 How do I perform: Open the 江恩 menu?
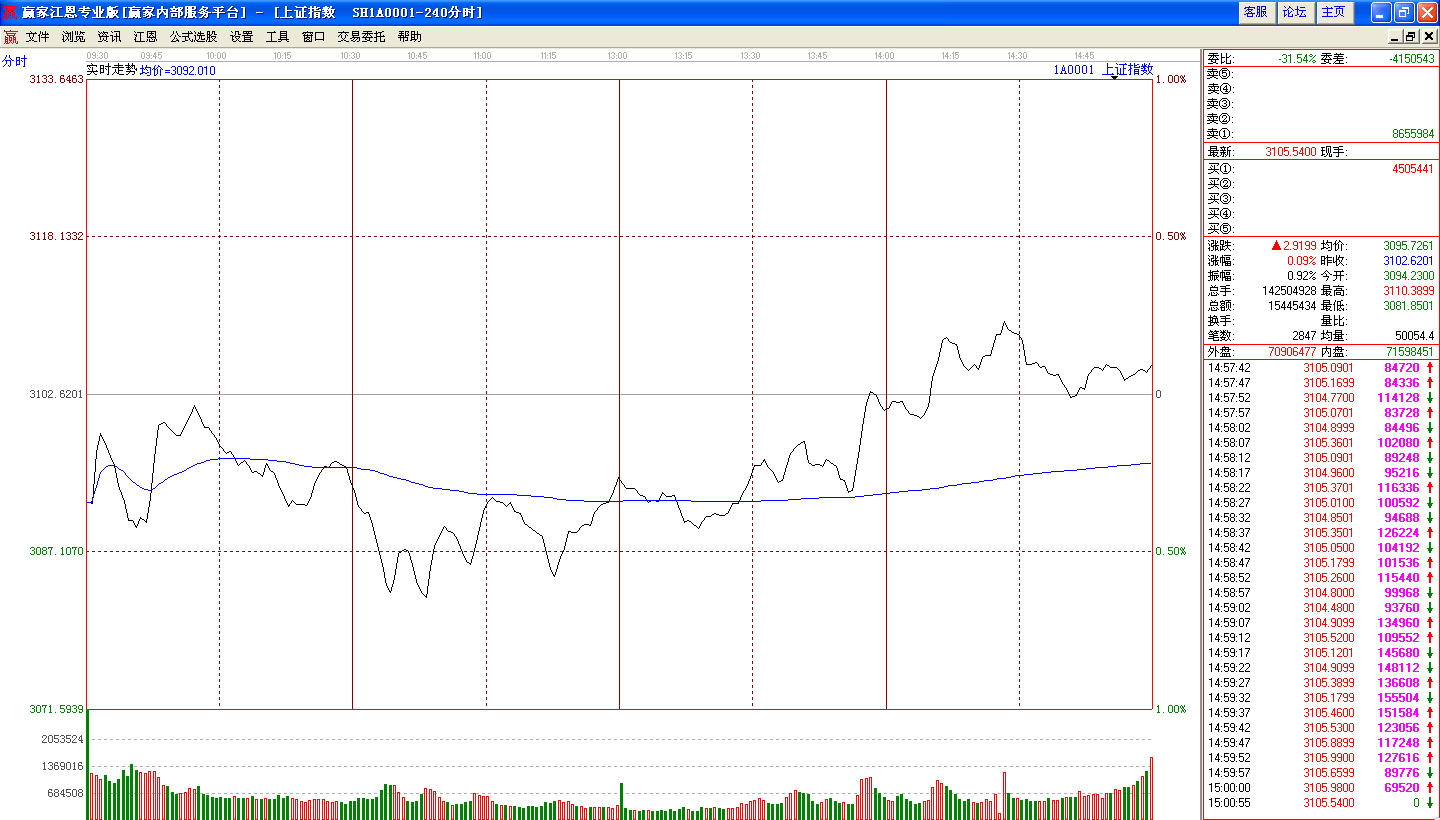point(145,37)
